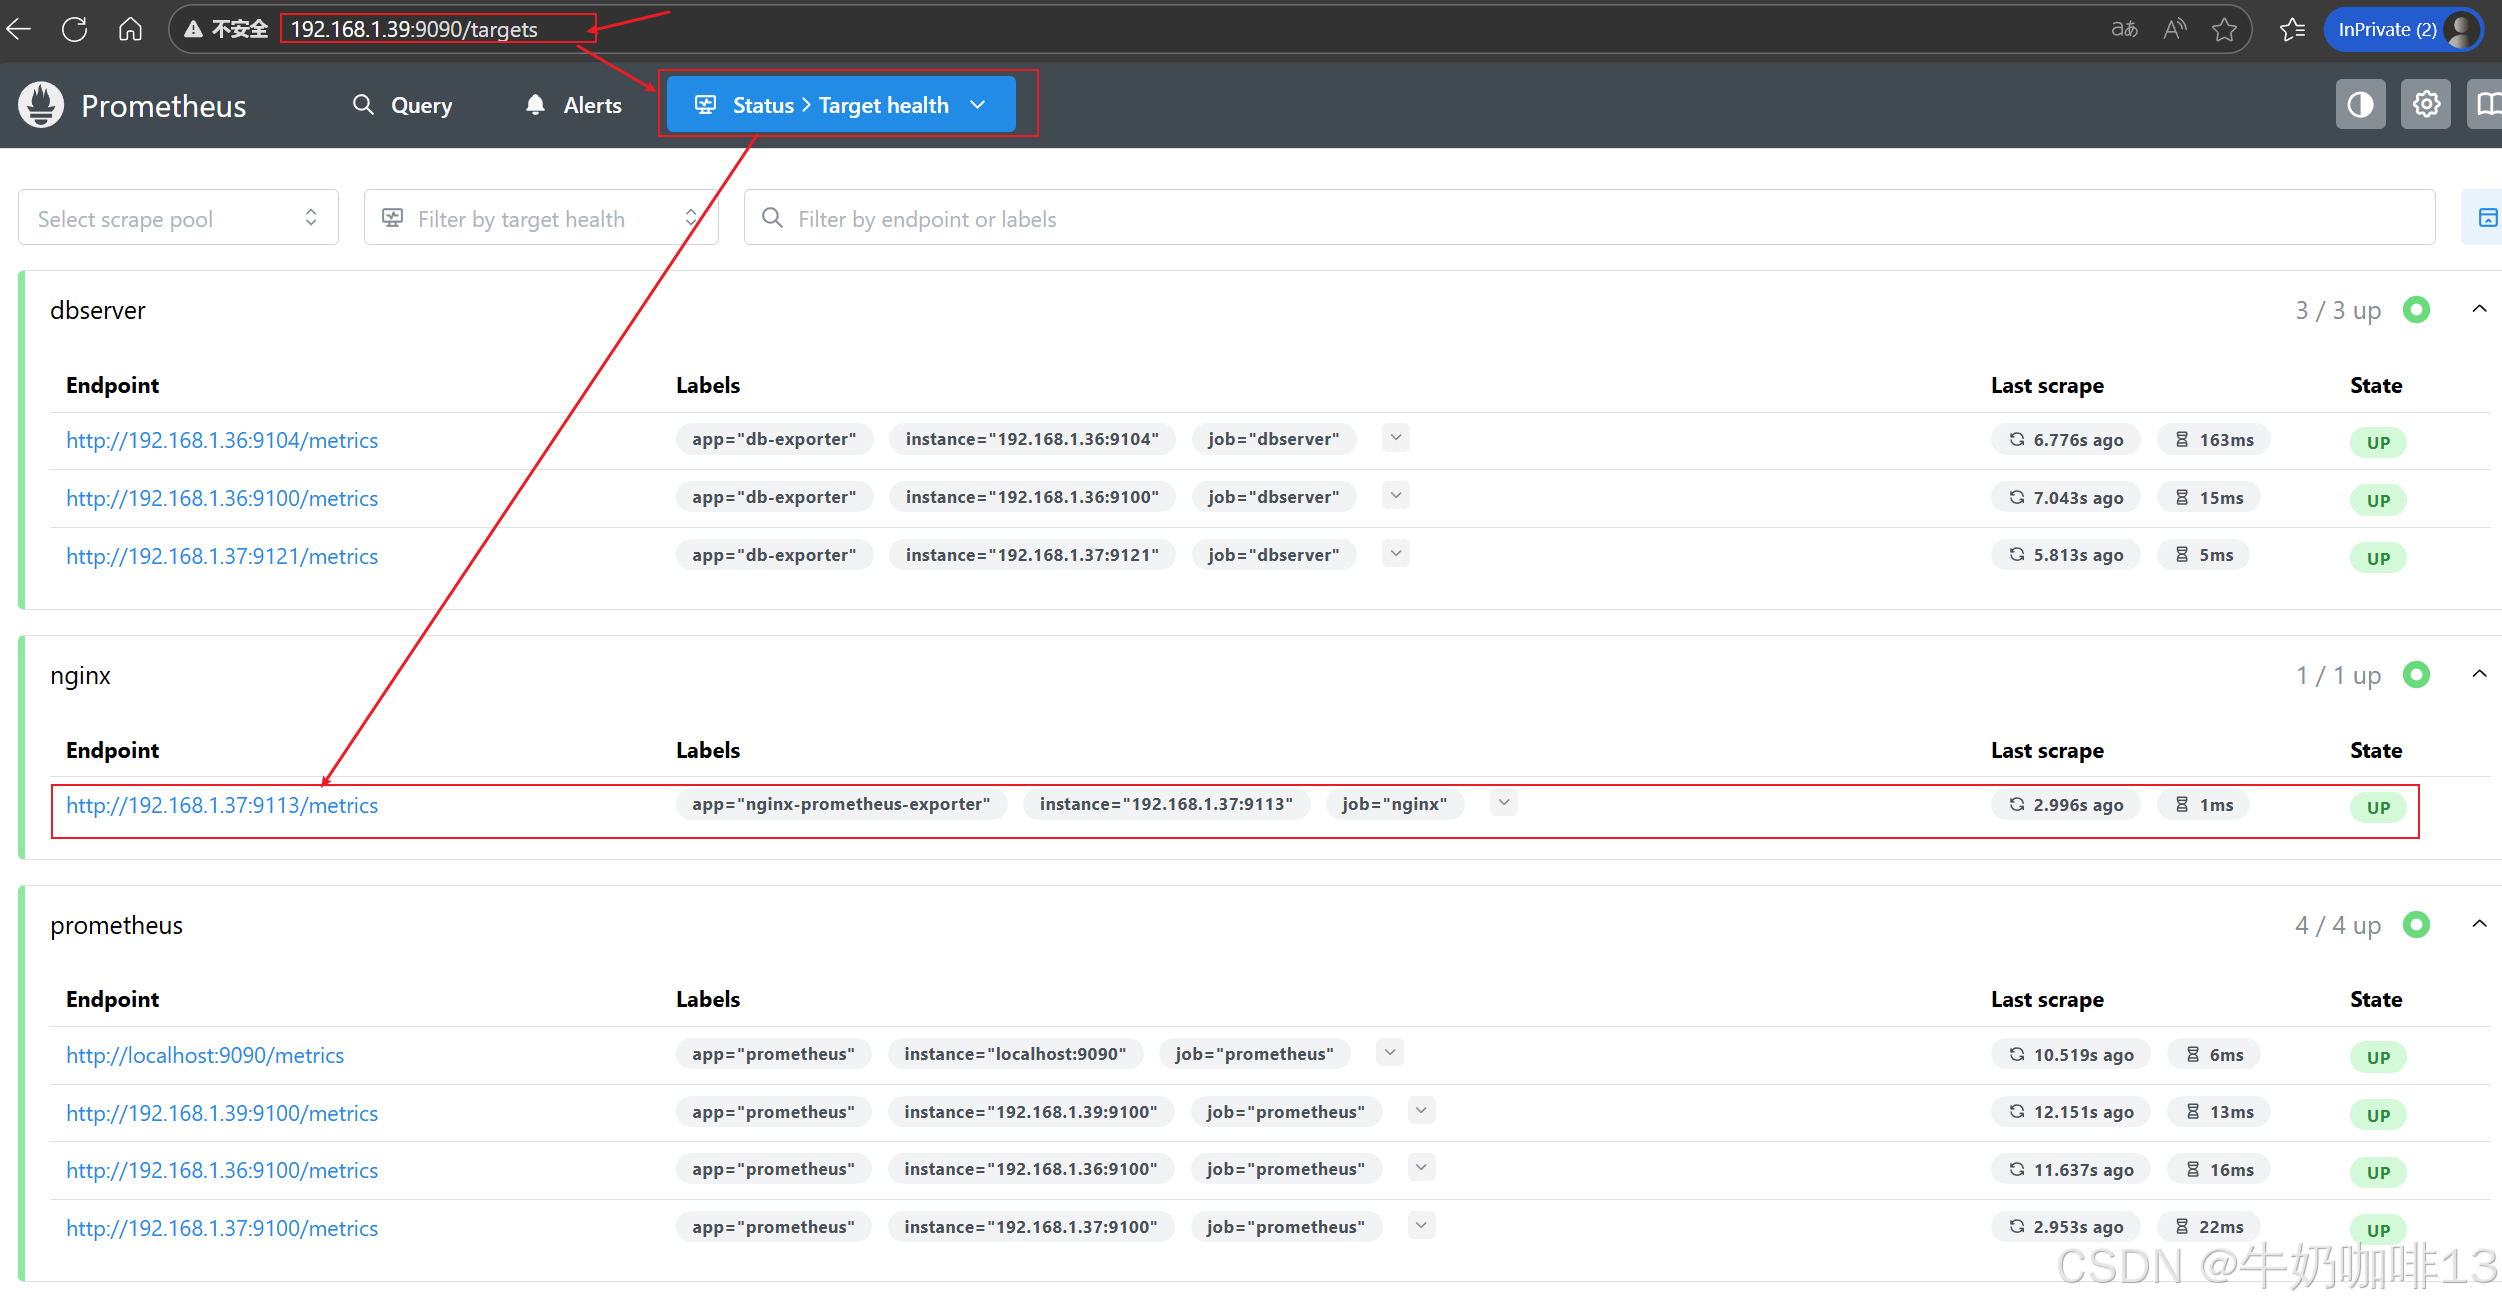Screen dimensions: 2502x1307
Task: Add page to favorites star icon
Action: pos(2224,29)
